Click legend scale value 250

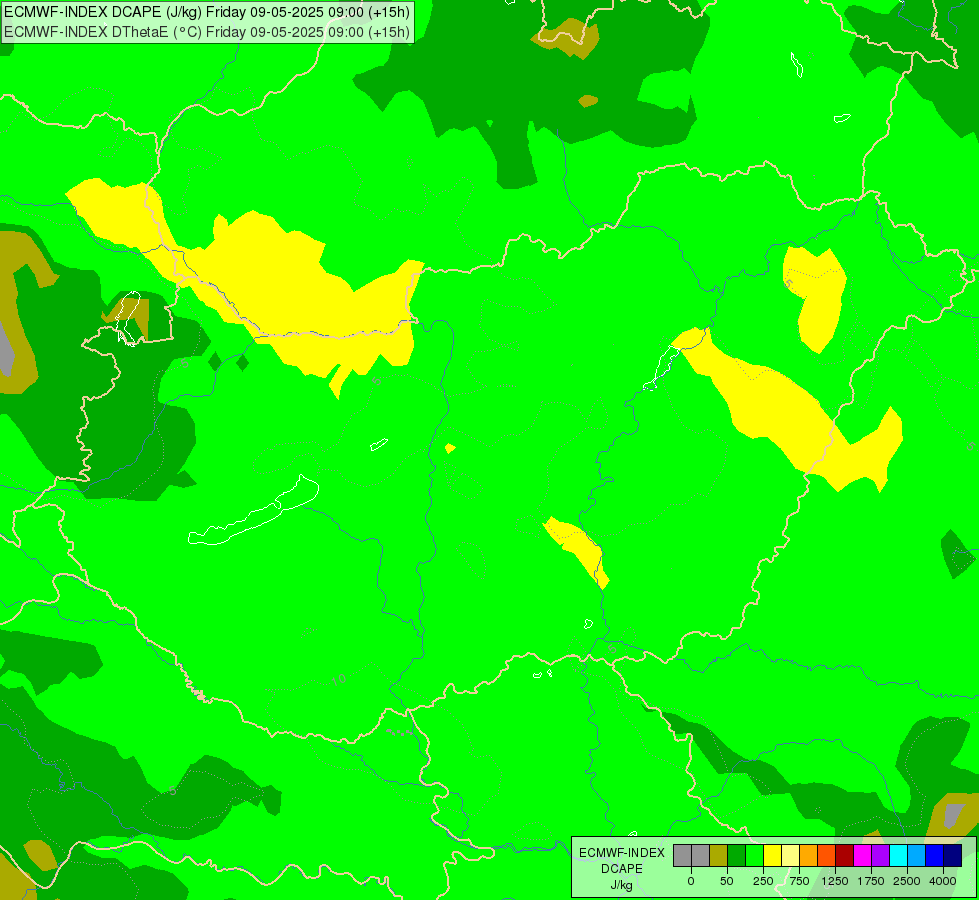[763, 881]
